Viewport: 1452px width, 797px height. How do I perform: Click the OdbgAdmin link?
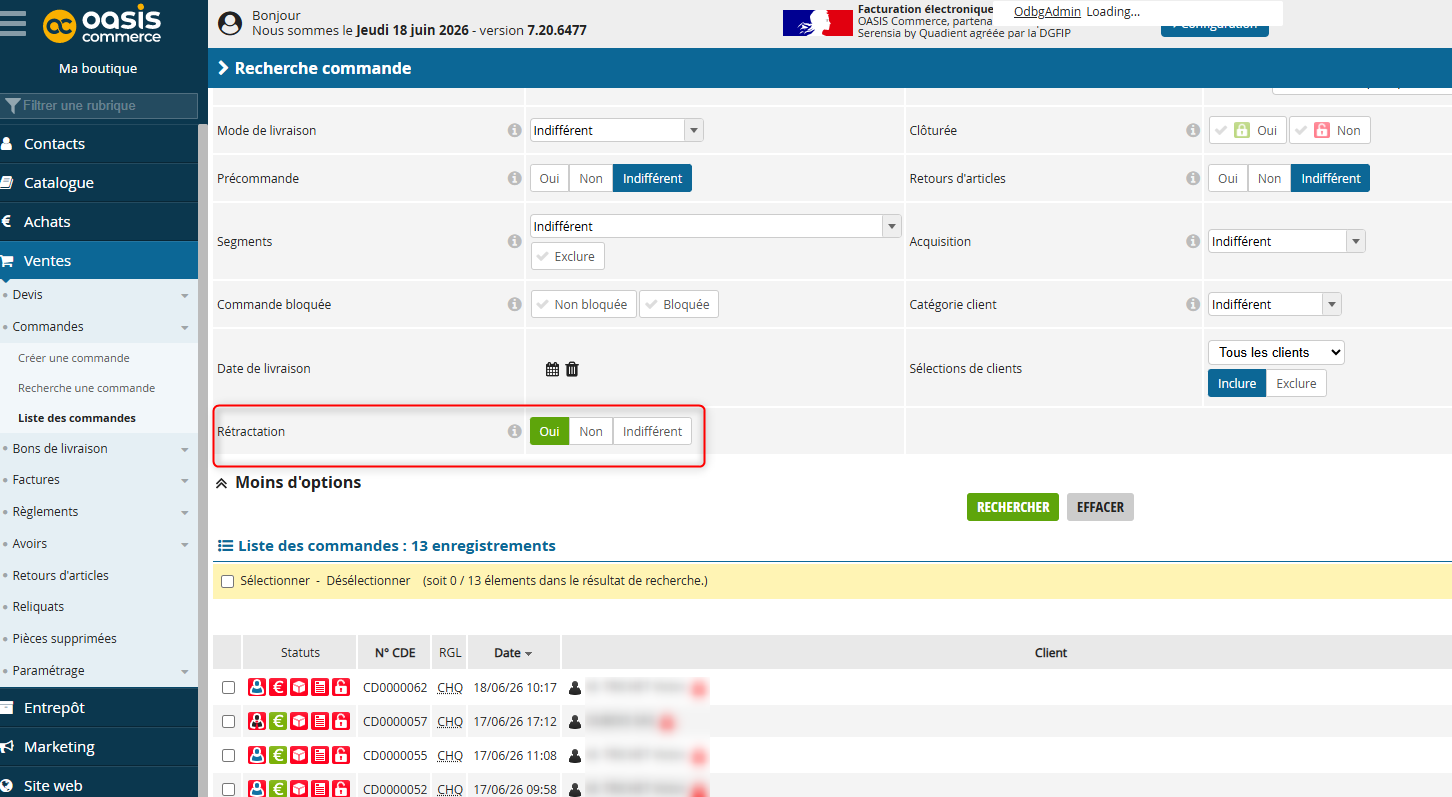1047,12
